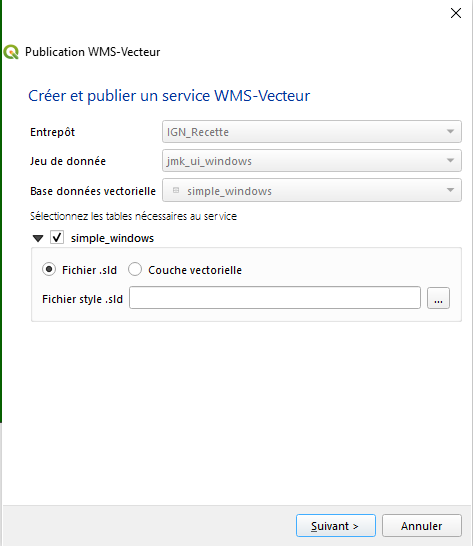Open the Entrepôt dropdown showing IGN_Recette

312,132
